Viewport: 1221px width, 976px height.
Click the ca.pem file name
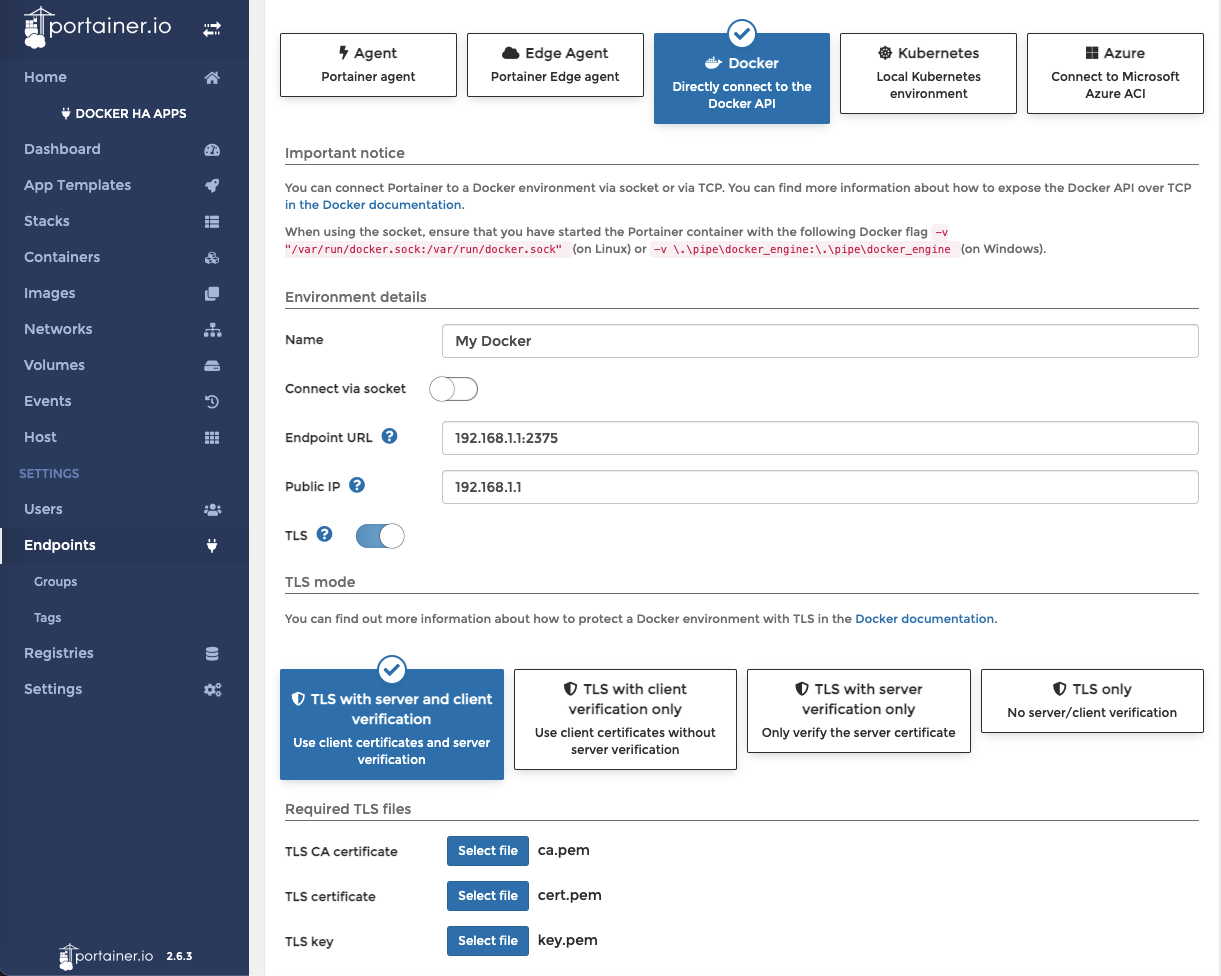564,851
